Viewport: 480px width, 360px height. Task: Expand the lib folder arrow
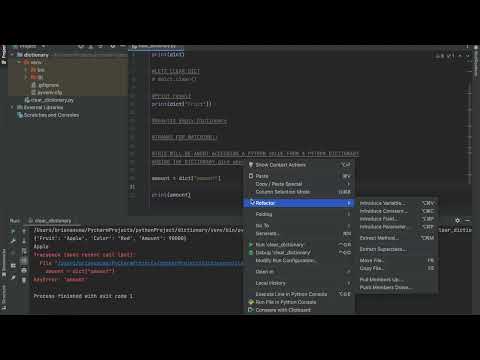coord(26,77)
